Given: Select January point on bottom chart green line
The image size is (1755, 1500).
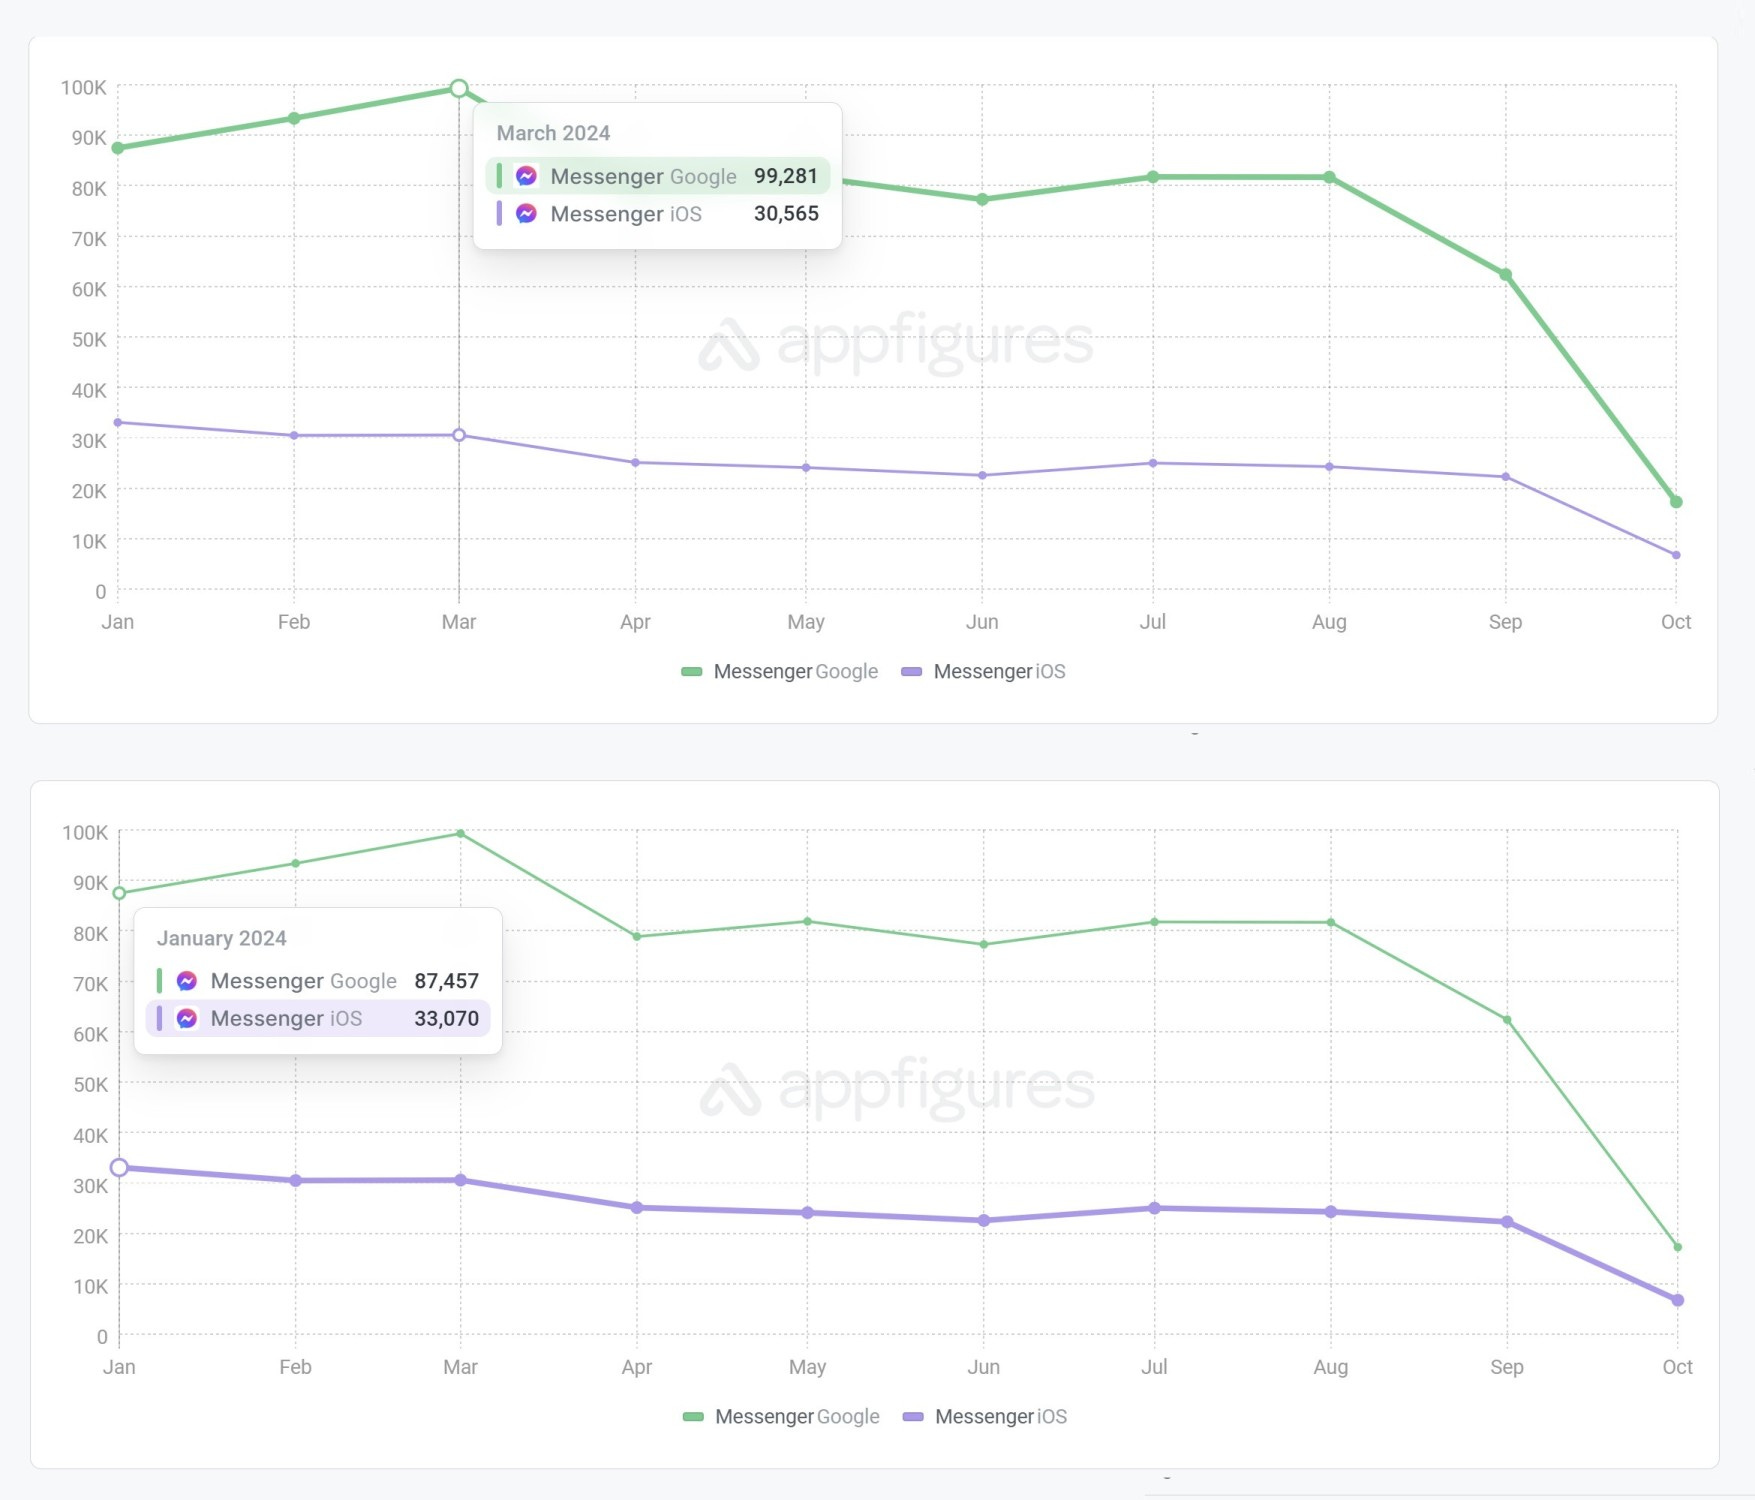Looking at the screenshot, I should tap(119, 893).
